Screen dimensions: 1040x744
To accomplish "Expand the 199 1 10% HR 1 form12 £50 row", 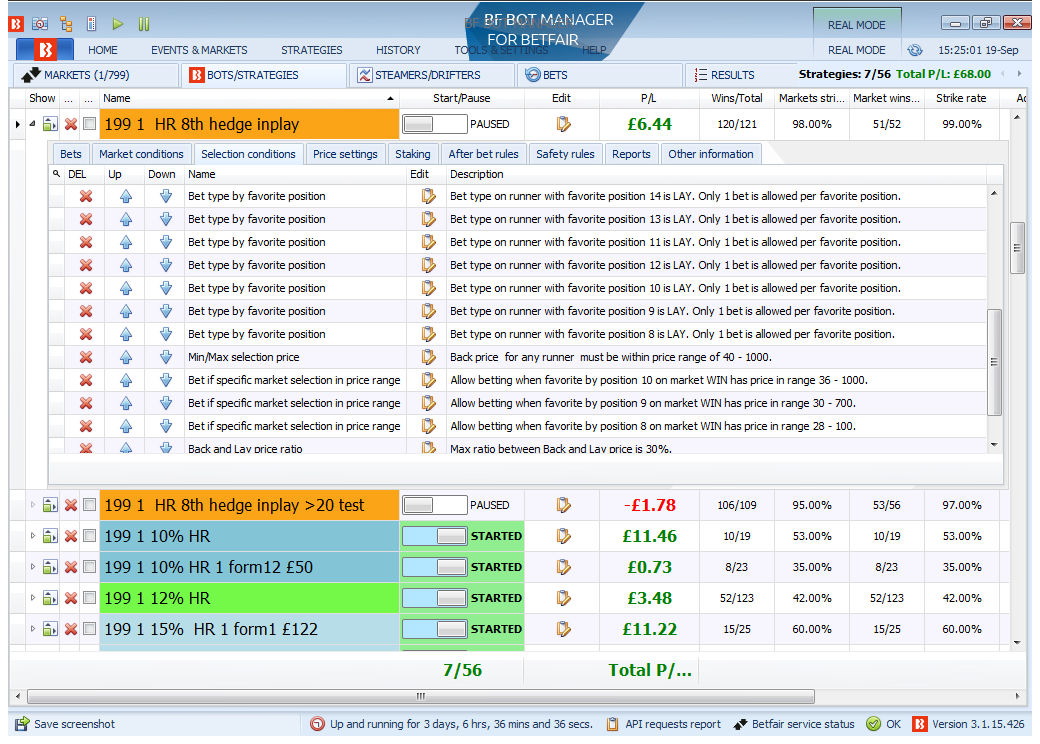I will [32, 567].
